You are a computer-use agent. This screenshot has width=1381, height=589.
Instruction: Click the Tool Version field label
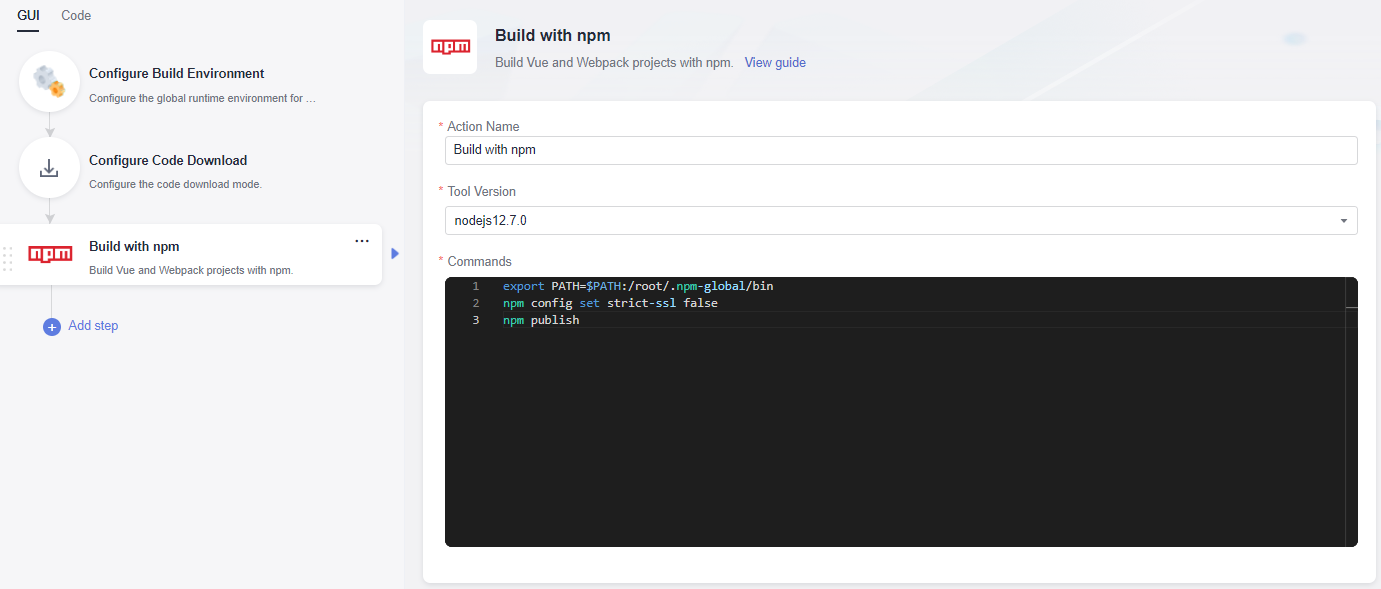coord(482,191)
